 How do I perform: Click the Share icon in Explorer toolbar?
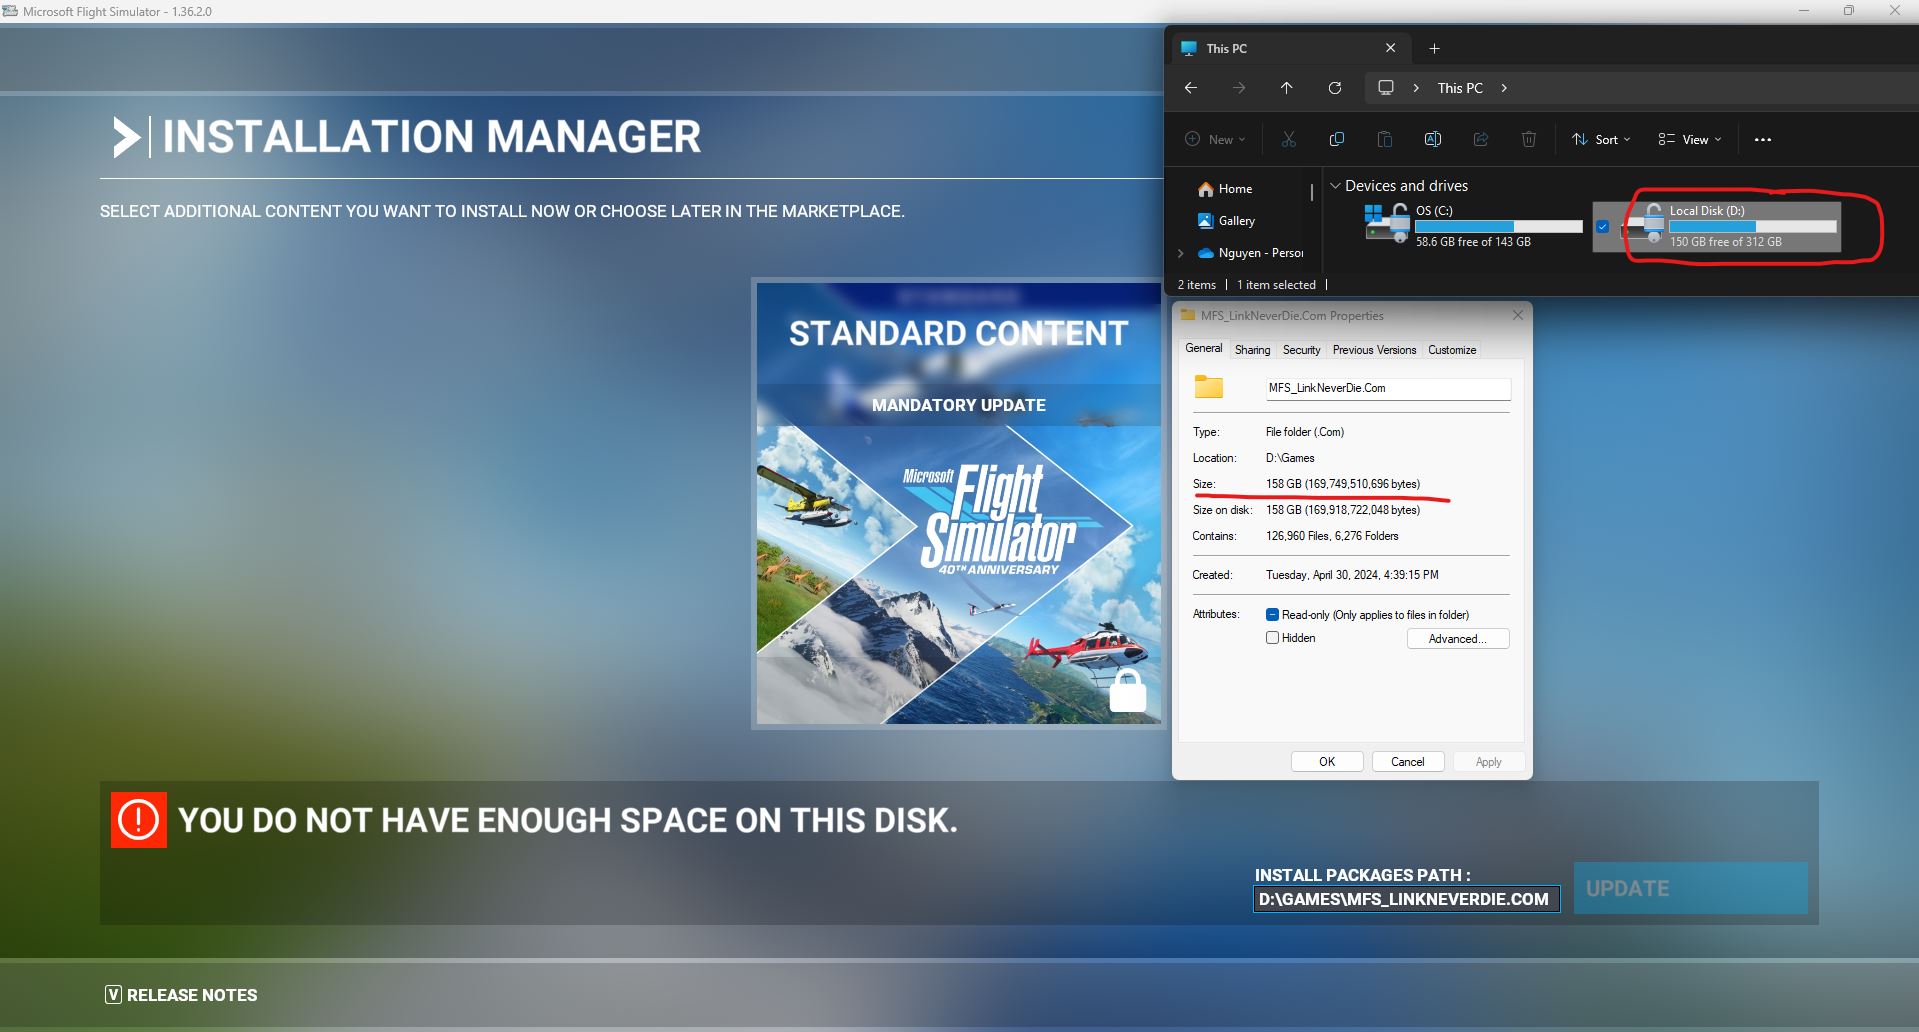coord(1480,139)
